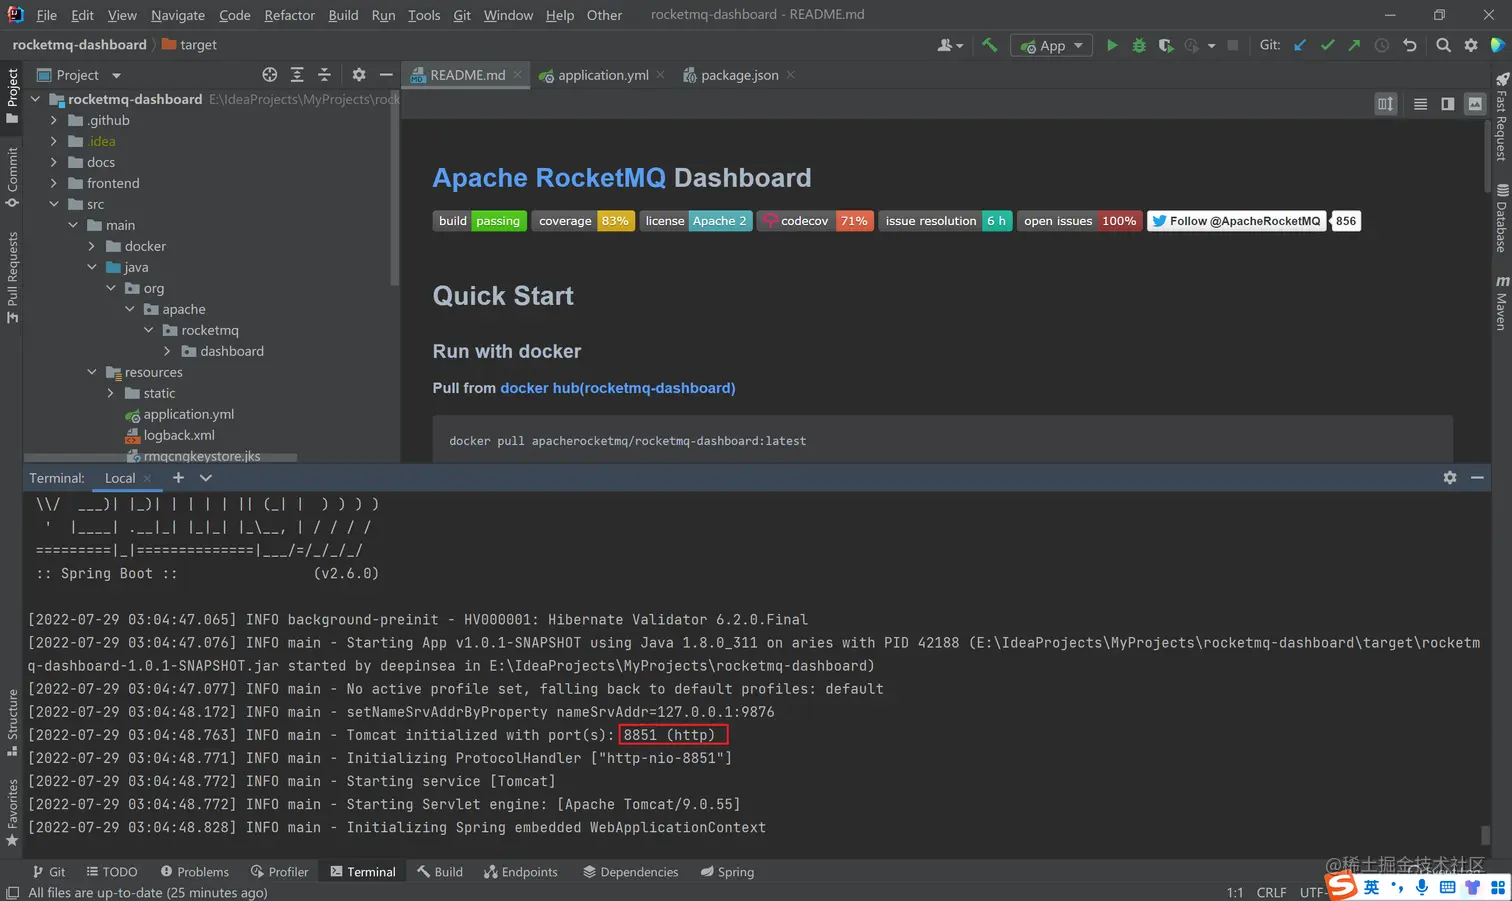The image size is (1512, 901).
Task: Open terminal sessions dropdown arrow
Action: tap(206, 478)
